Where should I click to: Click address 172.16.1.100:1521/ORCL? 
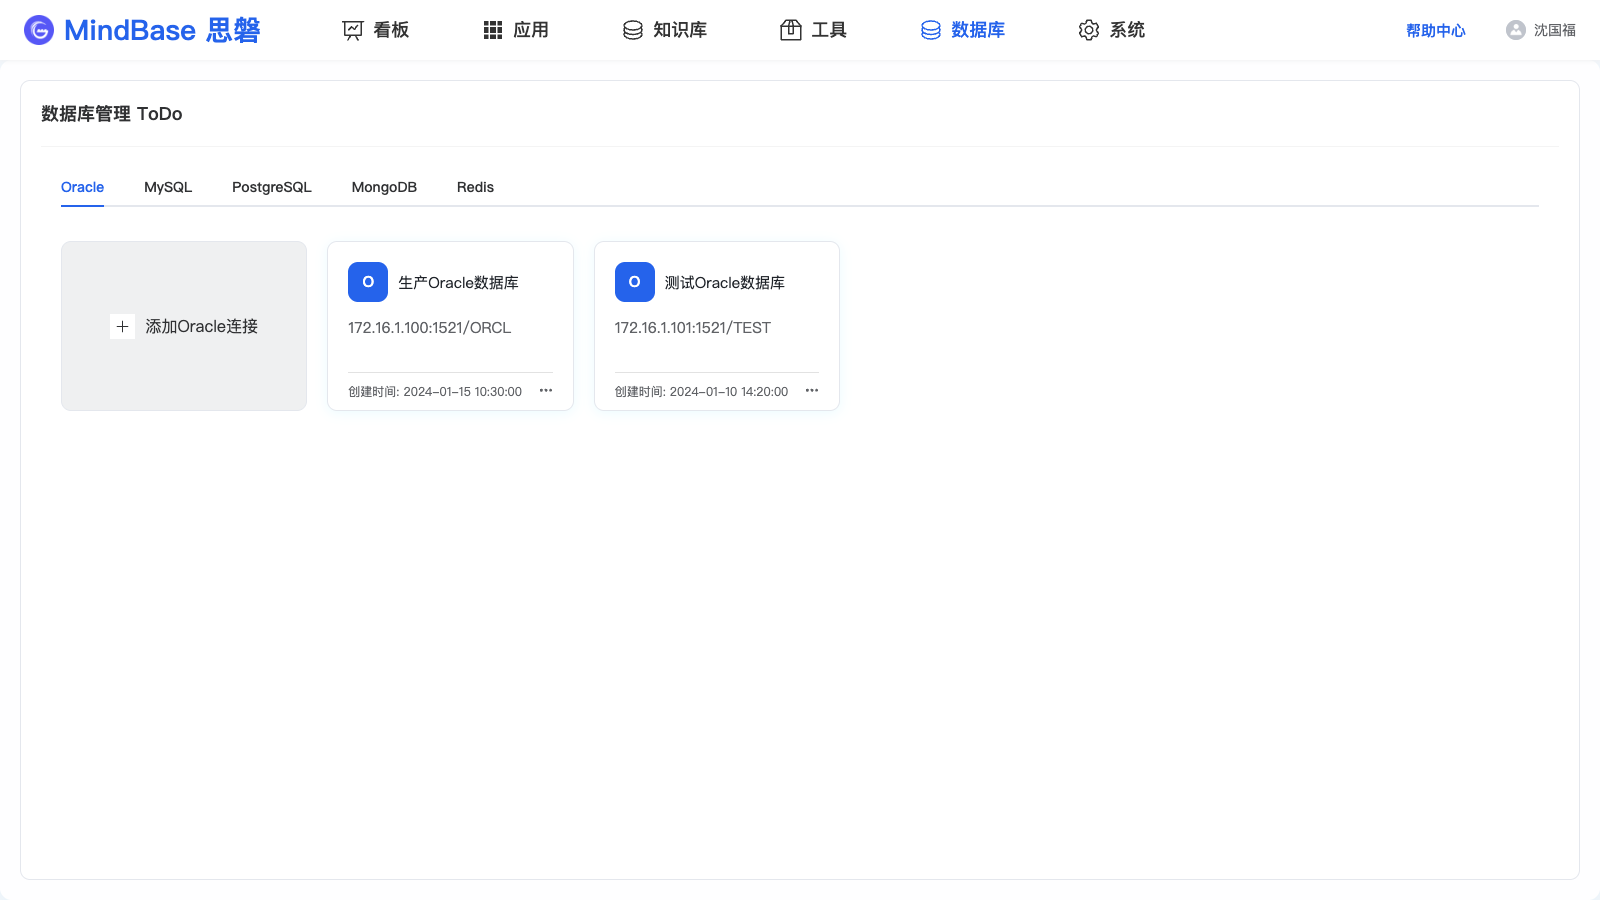pos(430,328)
